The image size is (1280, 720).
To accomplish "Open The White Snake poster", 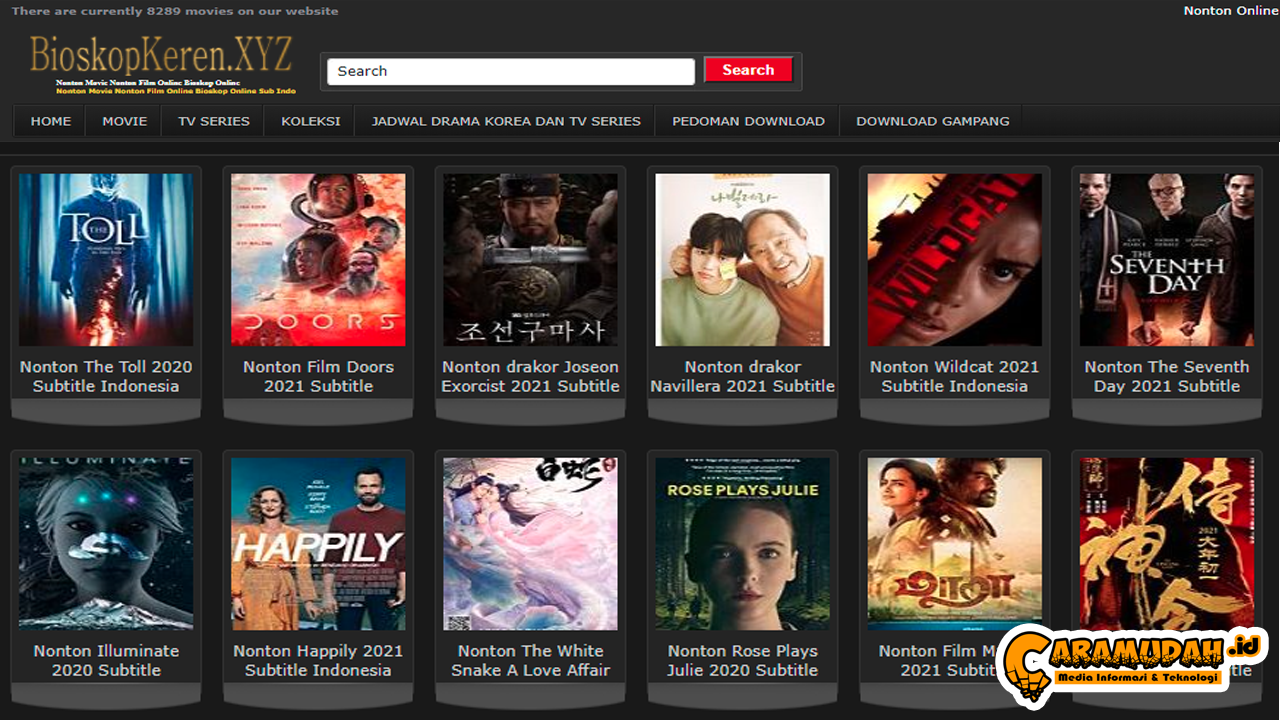I will (x=530, y=544).
